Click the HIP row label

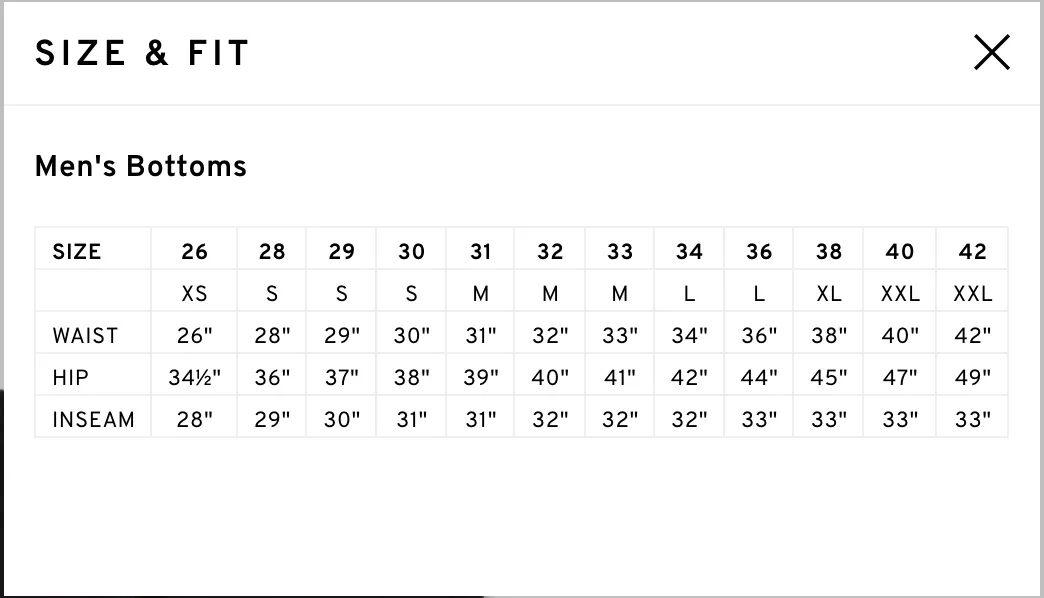coord(70,377)
